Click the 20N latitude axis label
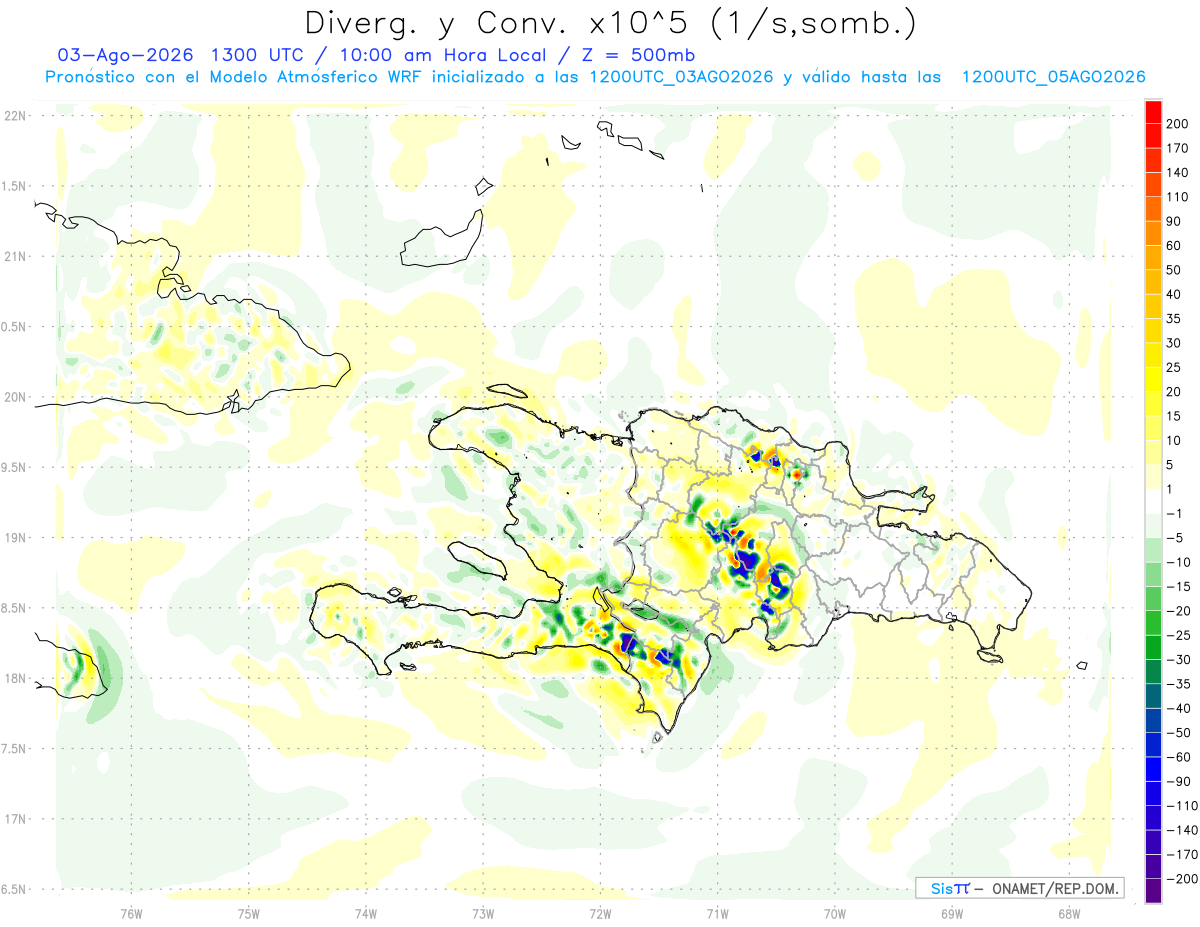Screen dimensions: 1200x927 tap(14, 397)
